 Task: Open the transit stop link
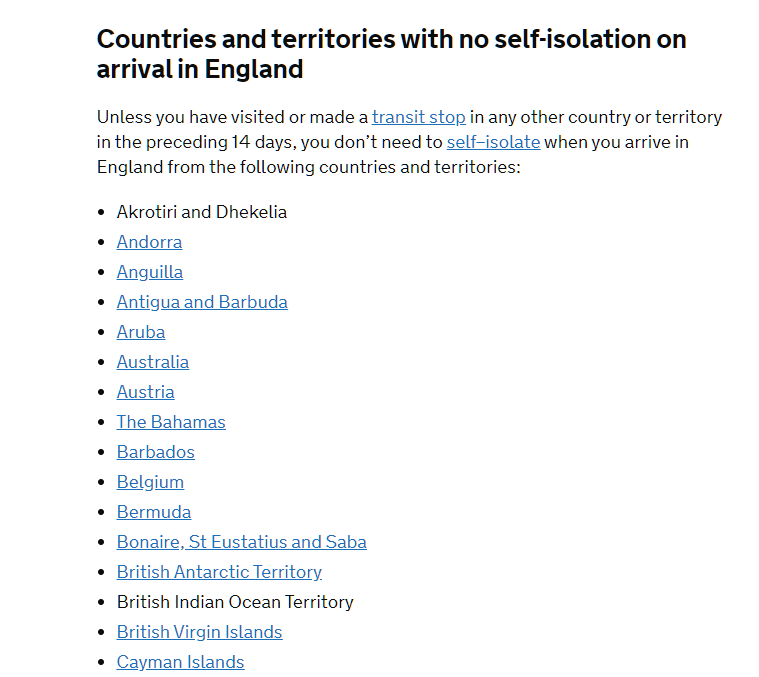tap(418, 117)
